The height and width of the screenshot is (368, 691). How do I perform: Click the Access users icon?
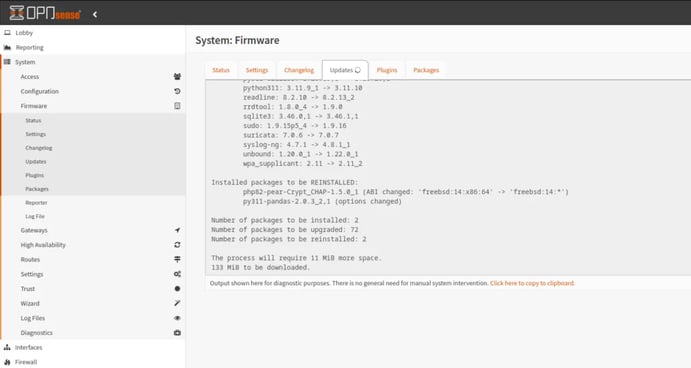pyautogui.click(x=177, y=77)
